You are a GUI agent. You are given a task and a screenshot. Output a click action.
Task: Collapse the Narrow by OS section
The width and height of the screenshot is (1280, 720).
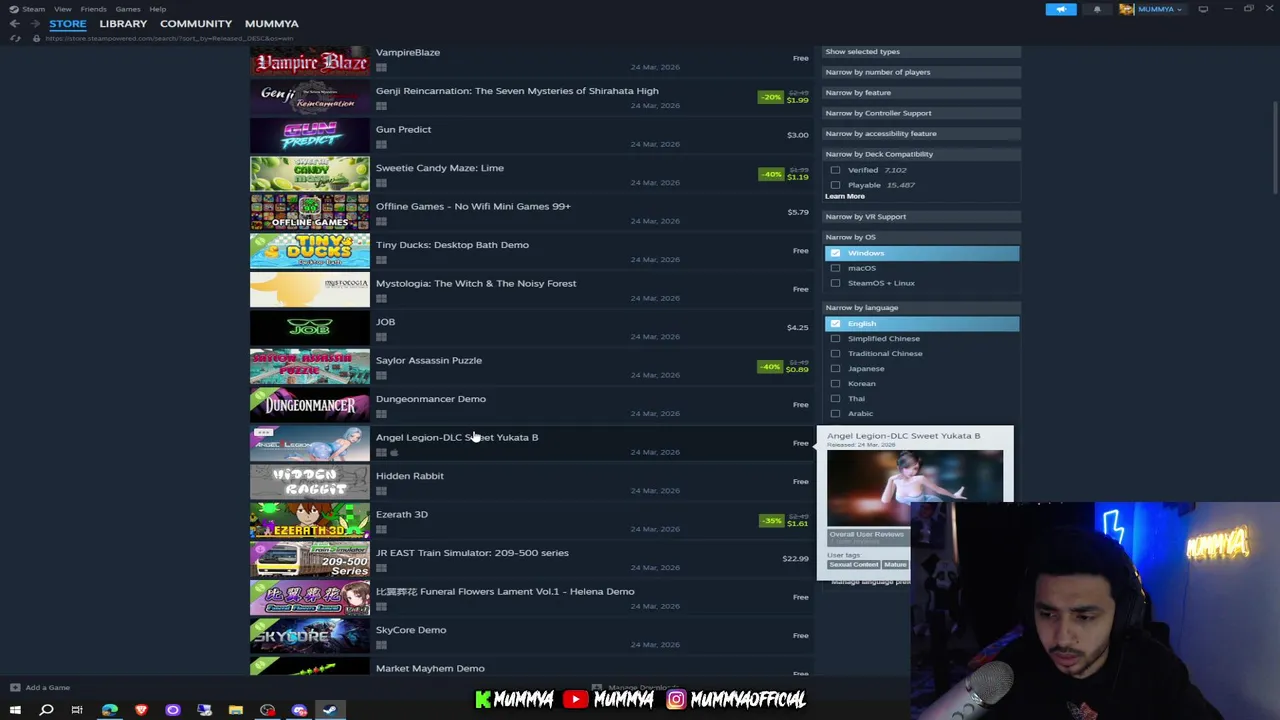click(x=920, y=237)
